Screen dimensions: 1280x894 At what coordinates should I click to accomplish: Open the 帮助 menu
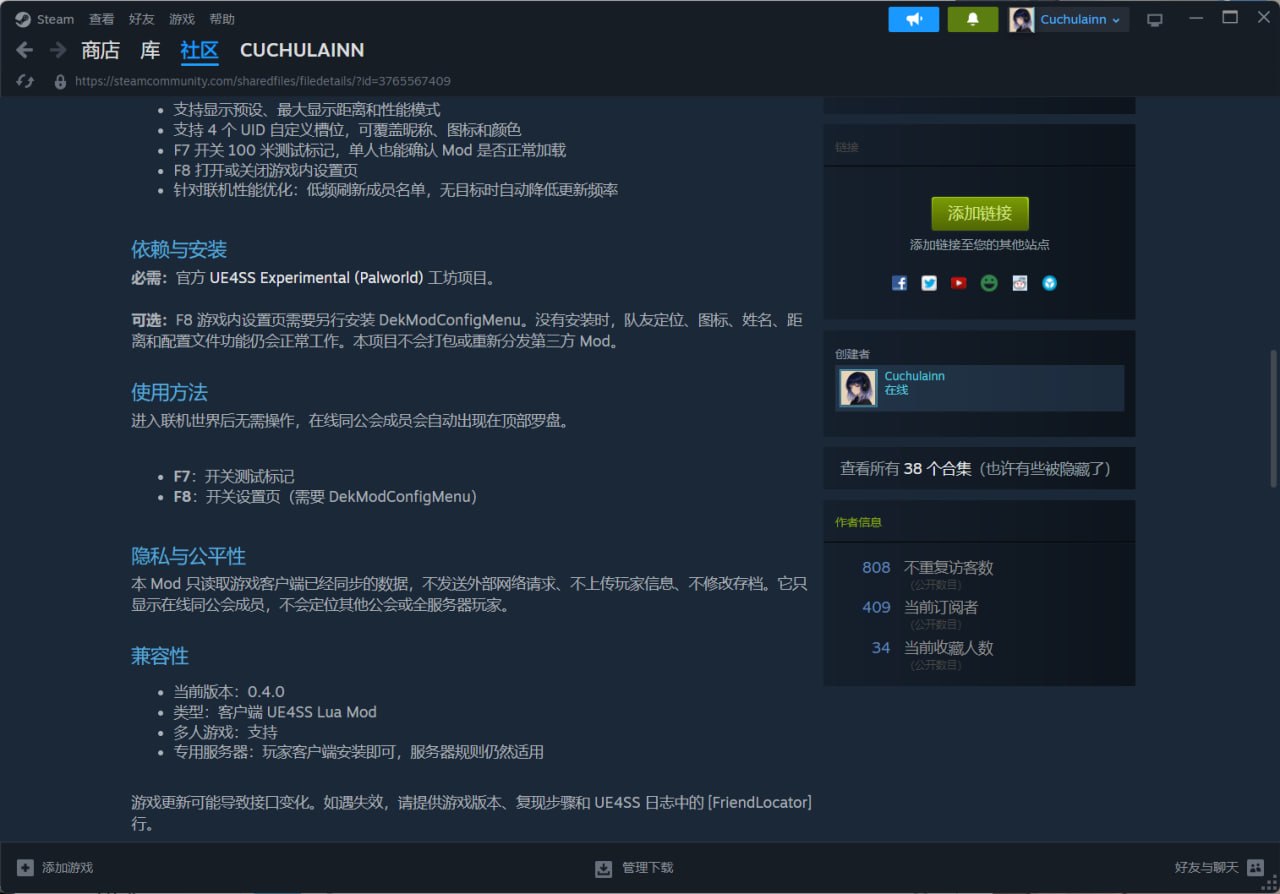222,19
